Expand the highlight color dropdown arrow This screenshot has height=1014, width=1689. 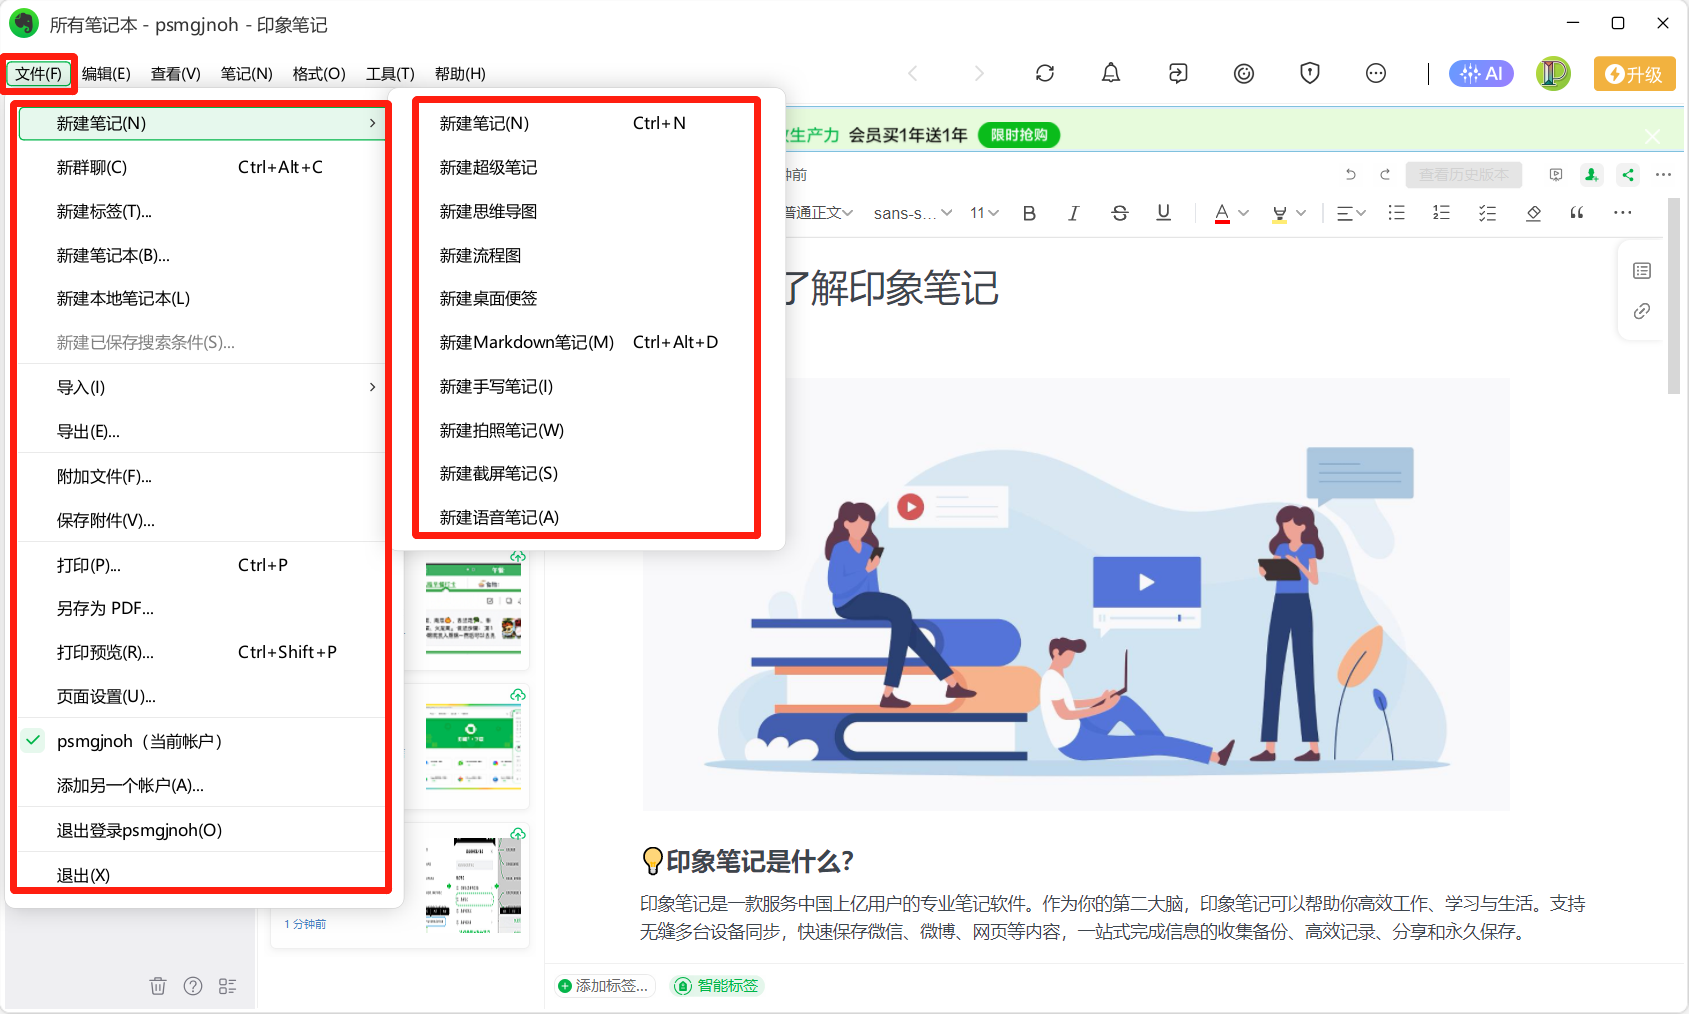click(x=1301, y=213)
